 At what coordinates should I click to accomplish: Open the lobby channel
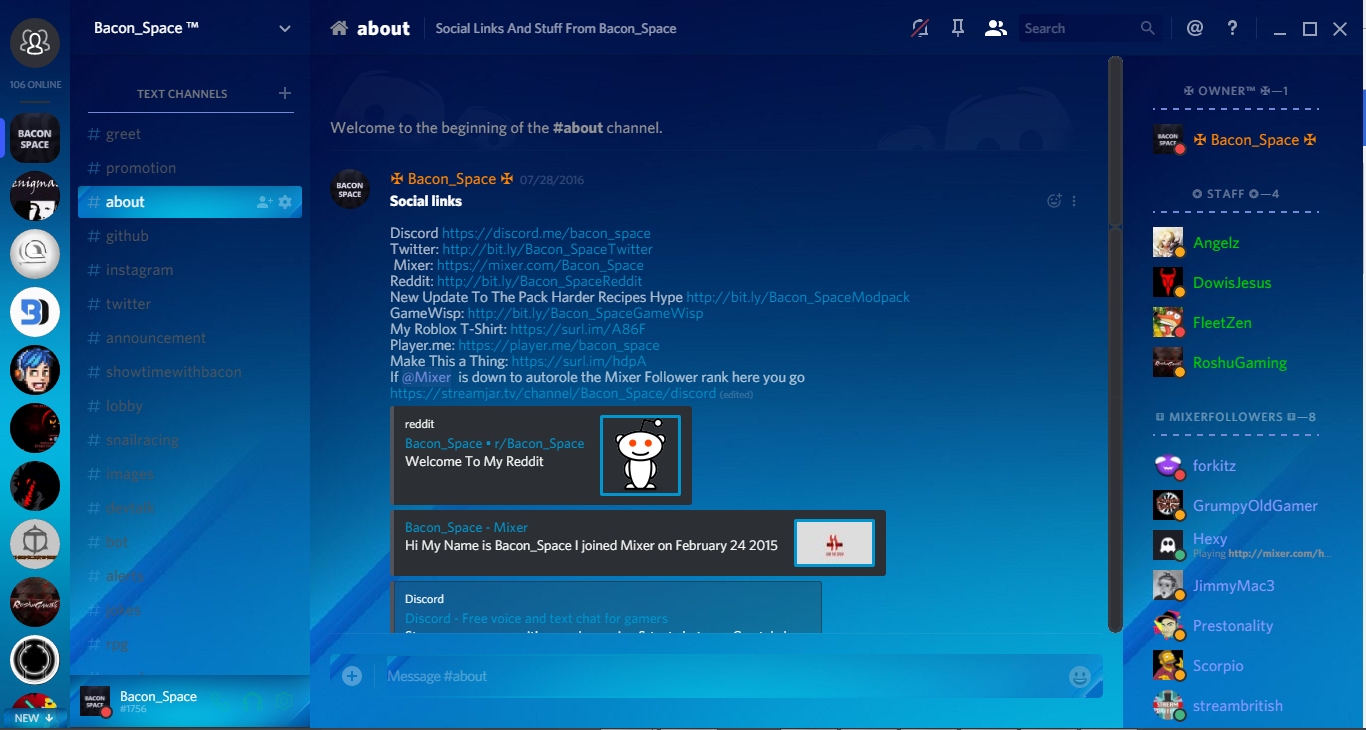tap(190, 406)
